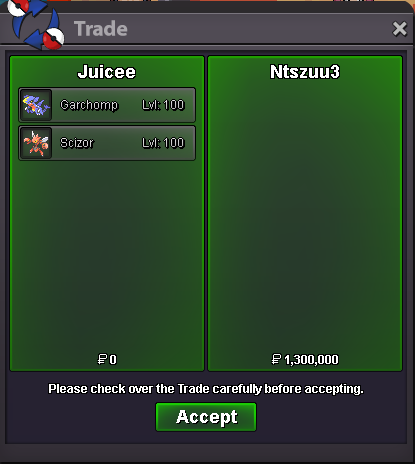Click the Scizor sprite icon
This screenshot has width=415, height=464.
pyautogui.click(x=36, y=143)
